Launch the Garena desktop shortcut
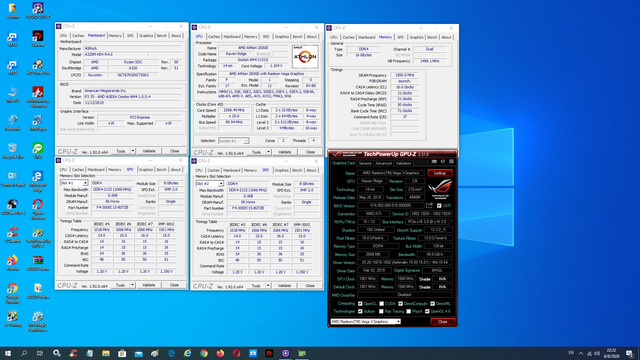This screenshot has width=640, height=360. [x=38, y=39]
